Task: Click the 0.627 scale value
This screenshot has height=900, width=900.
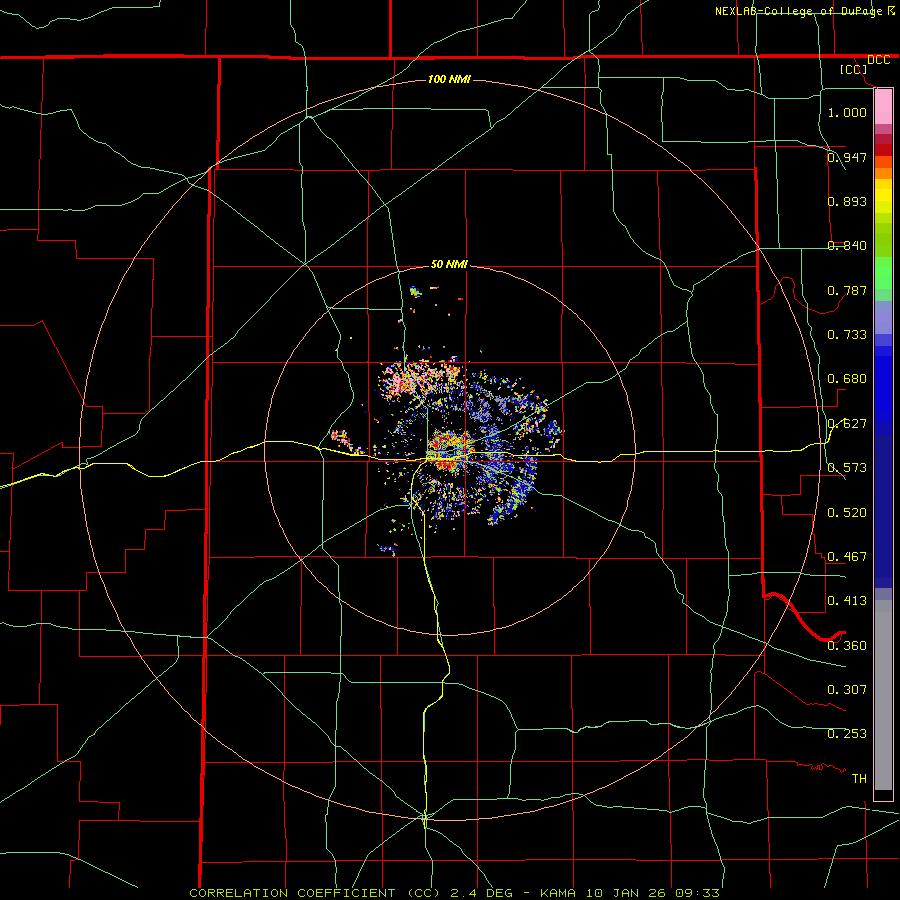Action: pyautogui.click(x=847, y=424)
